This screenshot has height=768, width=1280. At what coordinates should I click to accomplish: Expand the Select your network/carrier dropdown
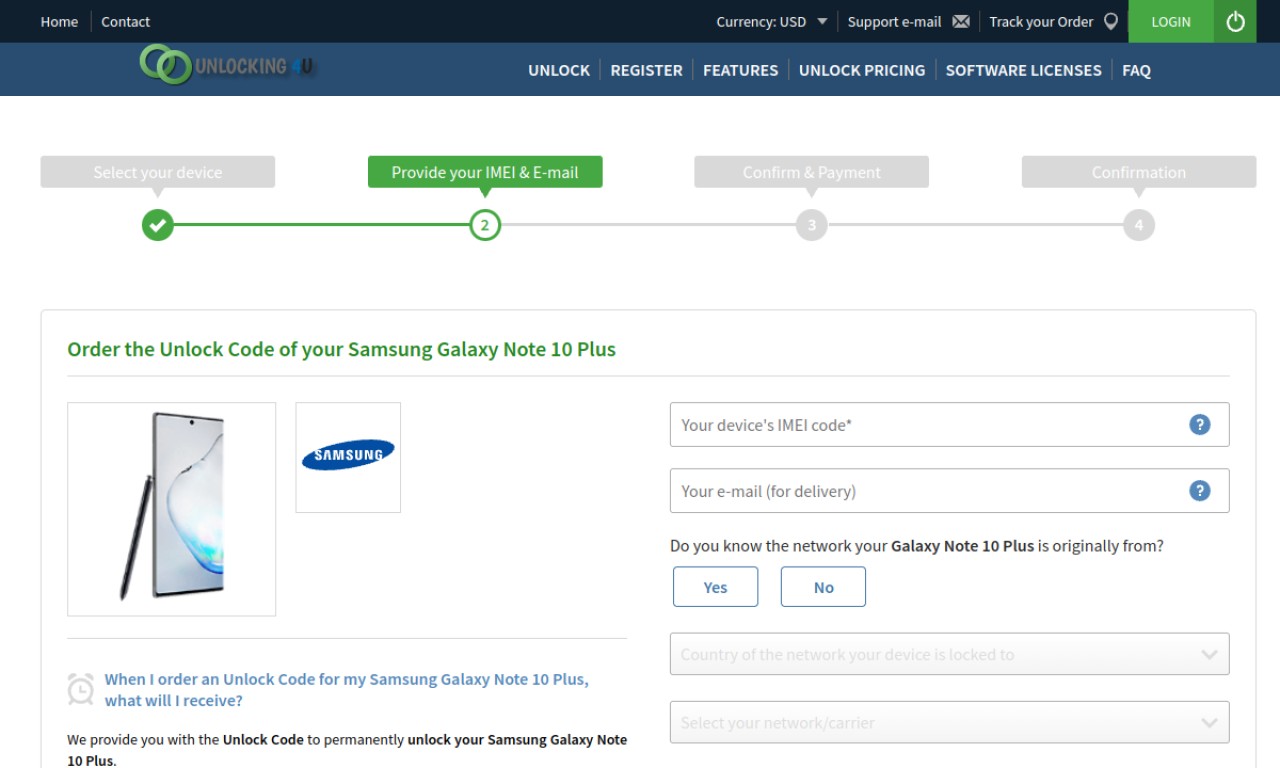(x=949, y=722)
